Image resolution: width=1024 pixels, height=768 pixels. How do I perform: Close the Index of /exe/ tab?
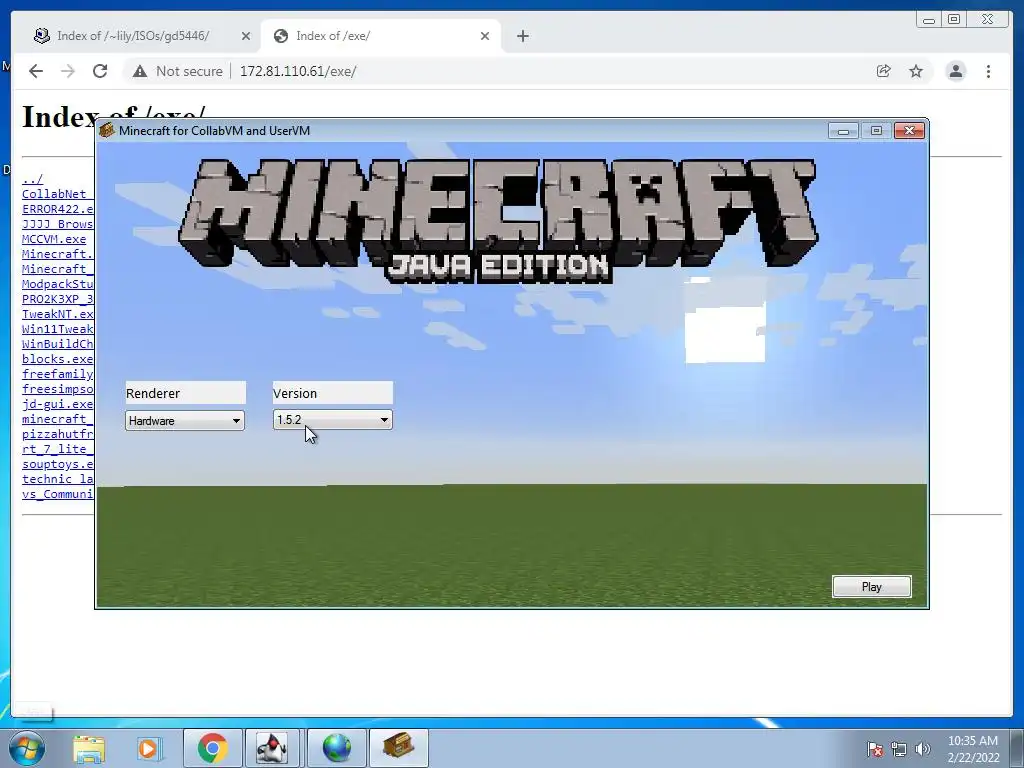[x=485, y=36]
